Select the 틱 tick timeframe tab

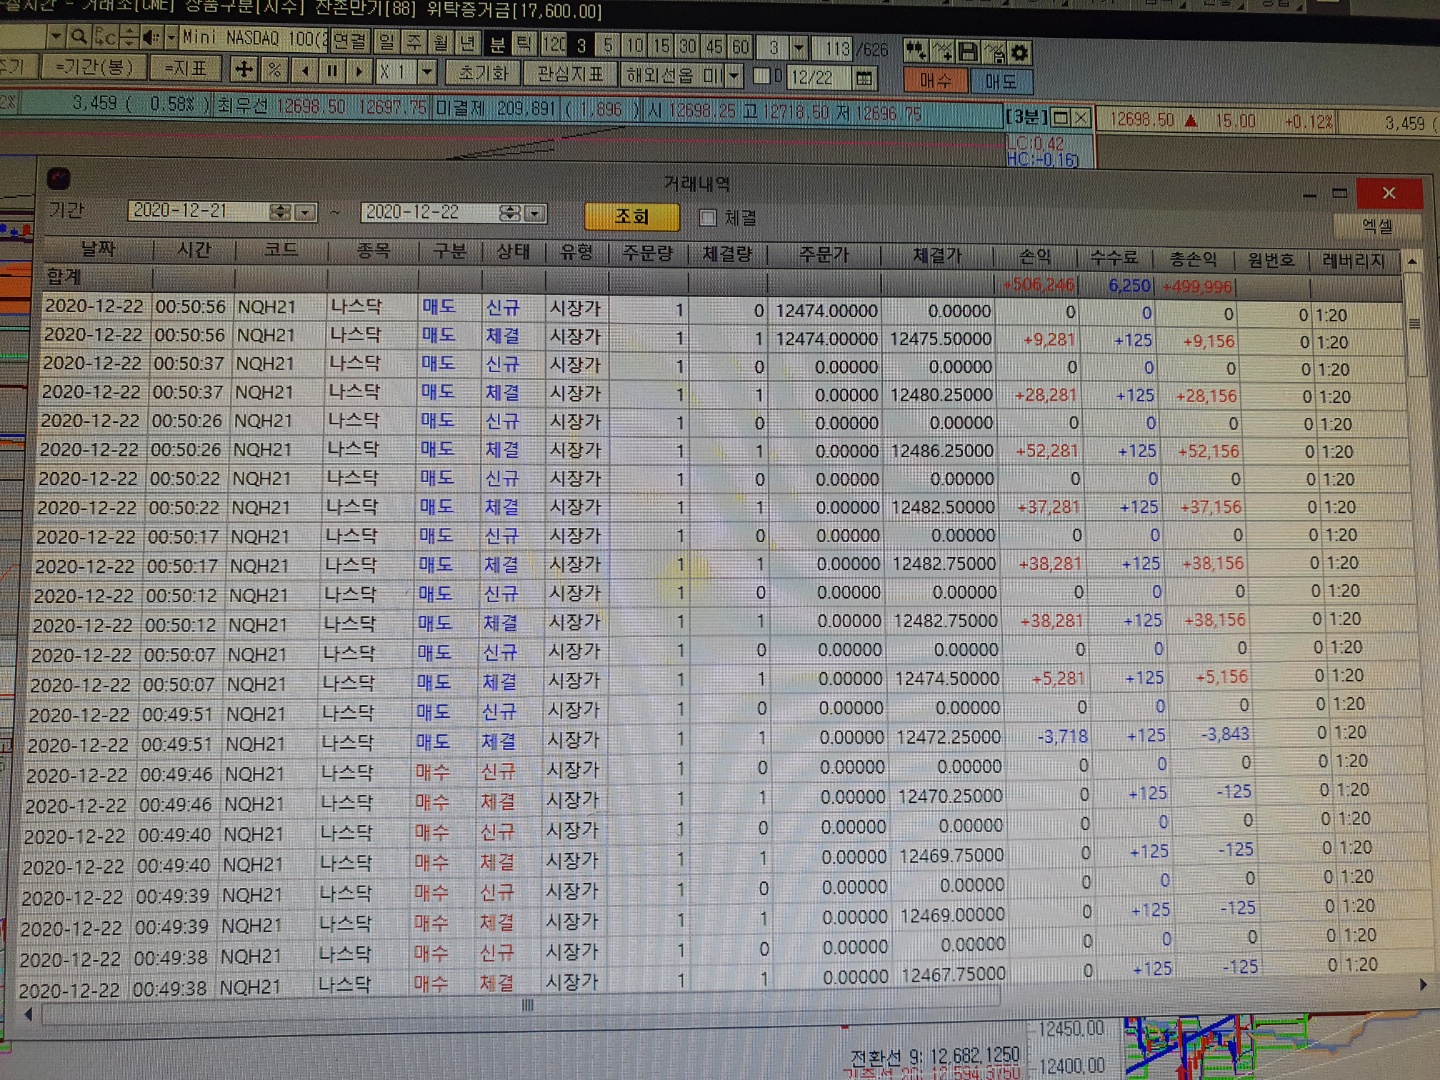[x=524, y=44]
